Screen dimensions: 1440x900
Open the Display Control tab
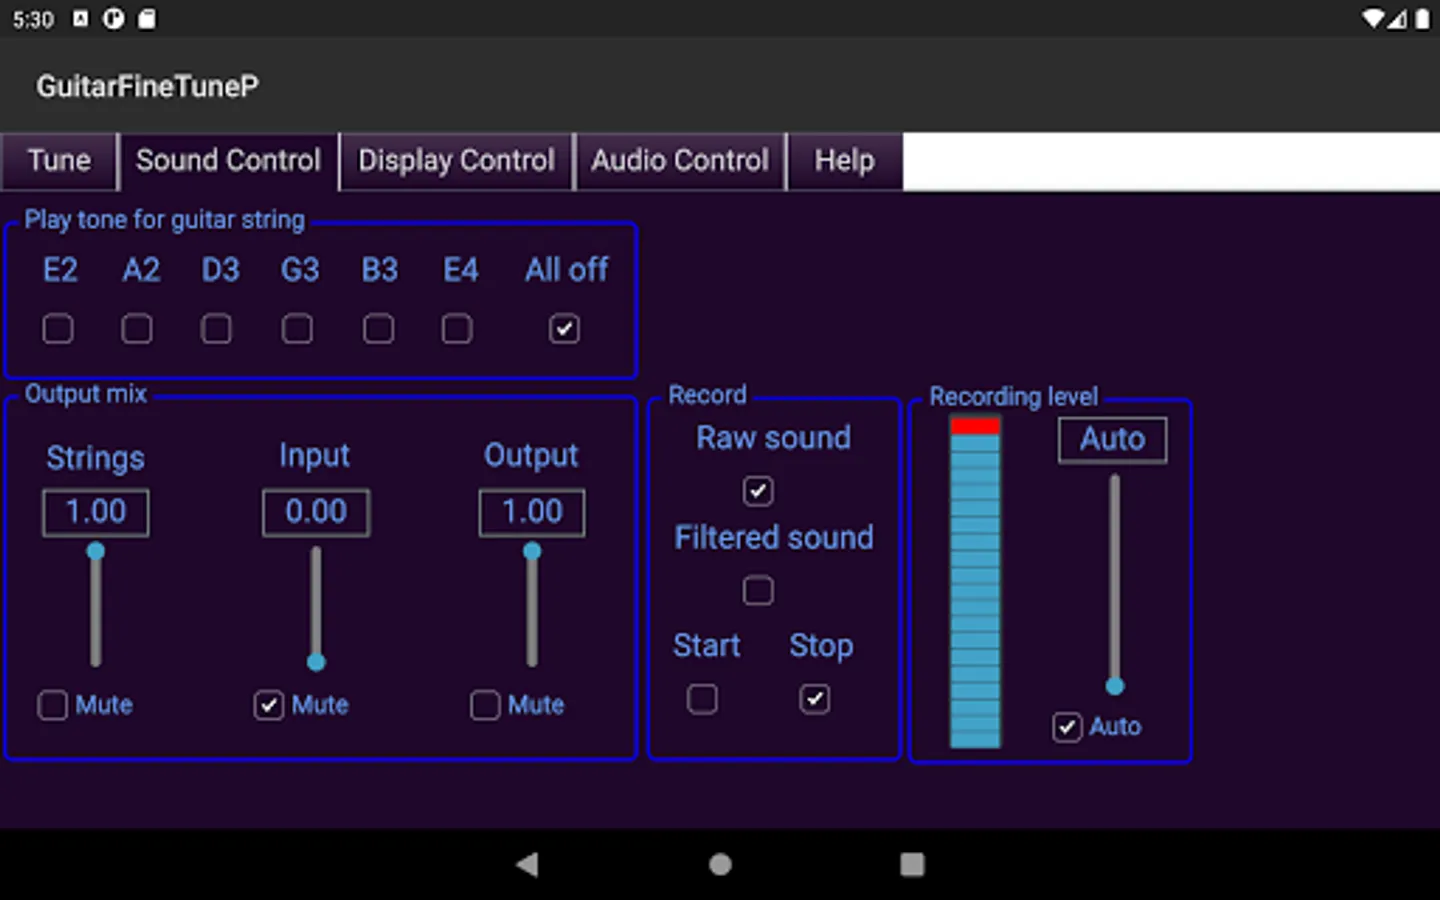456,161
